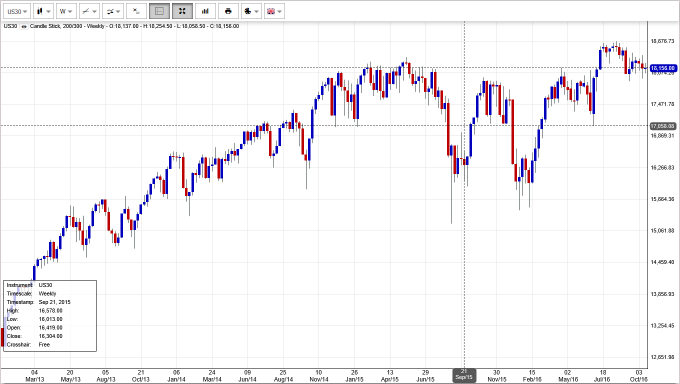Viewport: 680px width, 384px height.
Task: Toggle the chart grid button
Action: [x=160, y=11]
